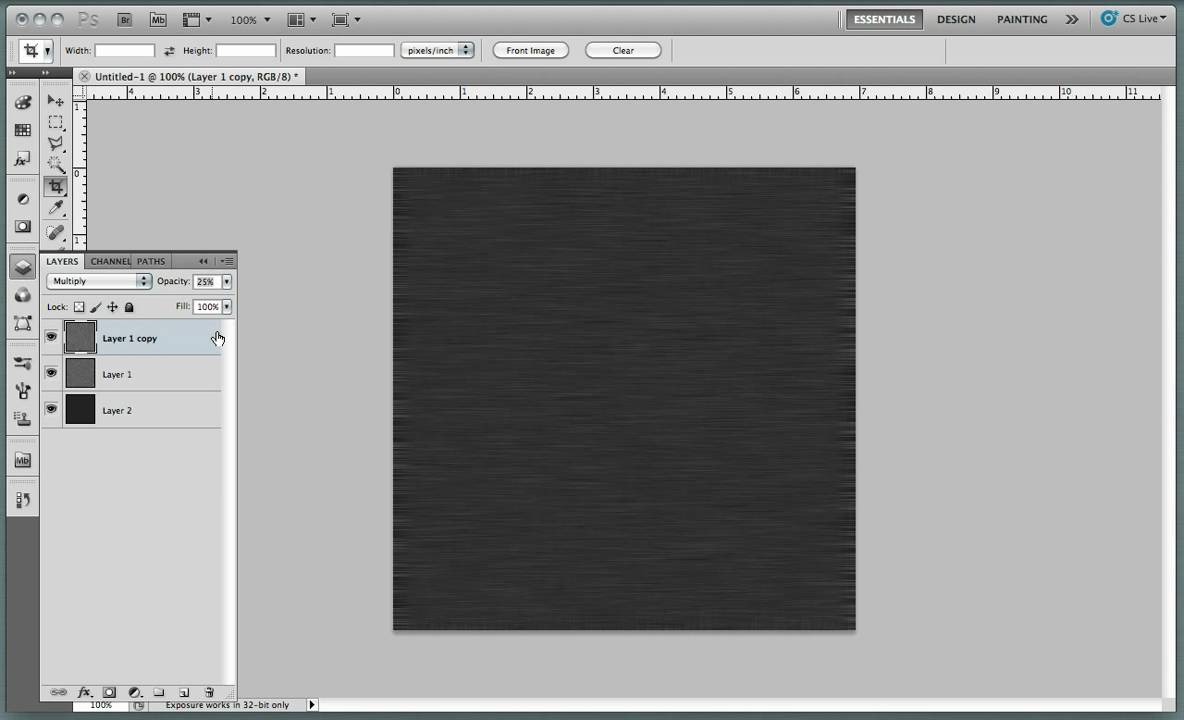The image size is (1184, 720).
Task: Delete layer with trash icon
Action: [x=209, y=692]
